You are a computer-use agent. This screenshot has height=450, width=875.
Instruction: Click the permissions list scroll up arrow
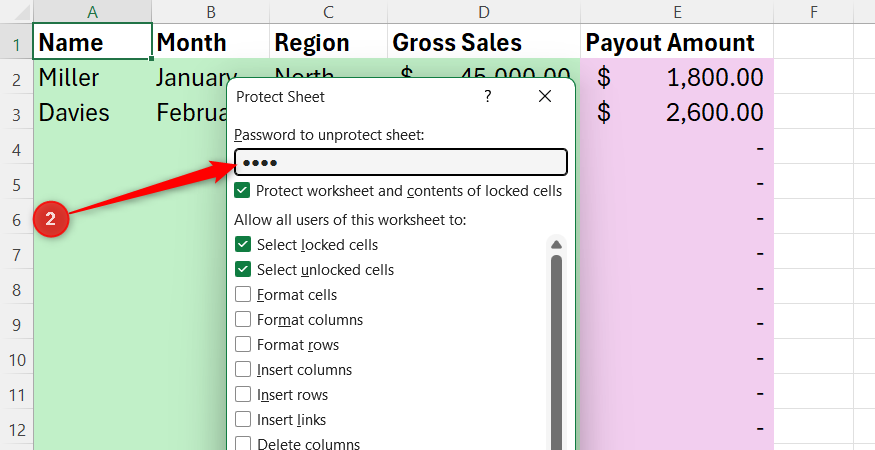(x=556, y=245)
